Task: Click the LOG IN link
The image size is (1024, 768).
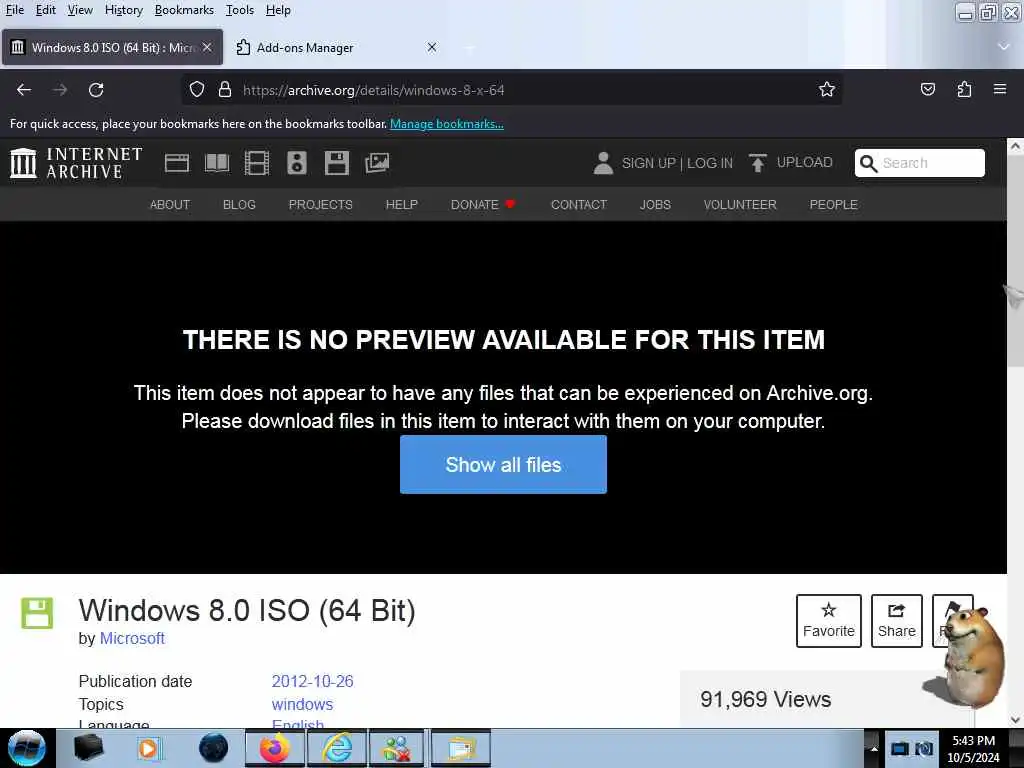Action: pyautogui.click(x=710, y=163)
